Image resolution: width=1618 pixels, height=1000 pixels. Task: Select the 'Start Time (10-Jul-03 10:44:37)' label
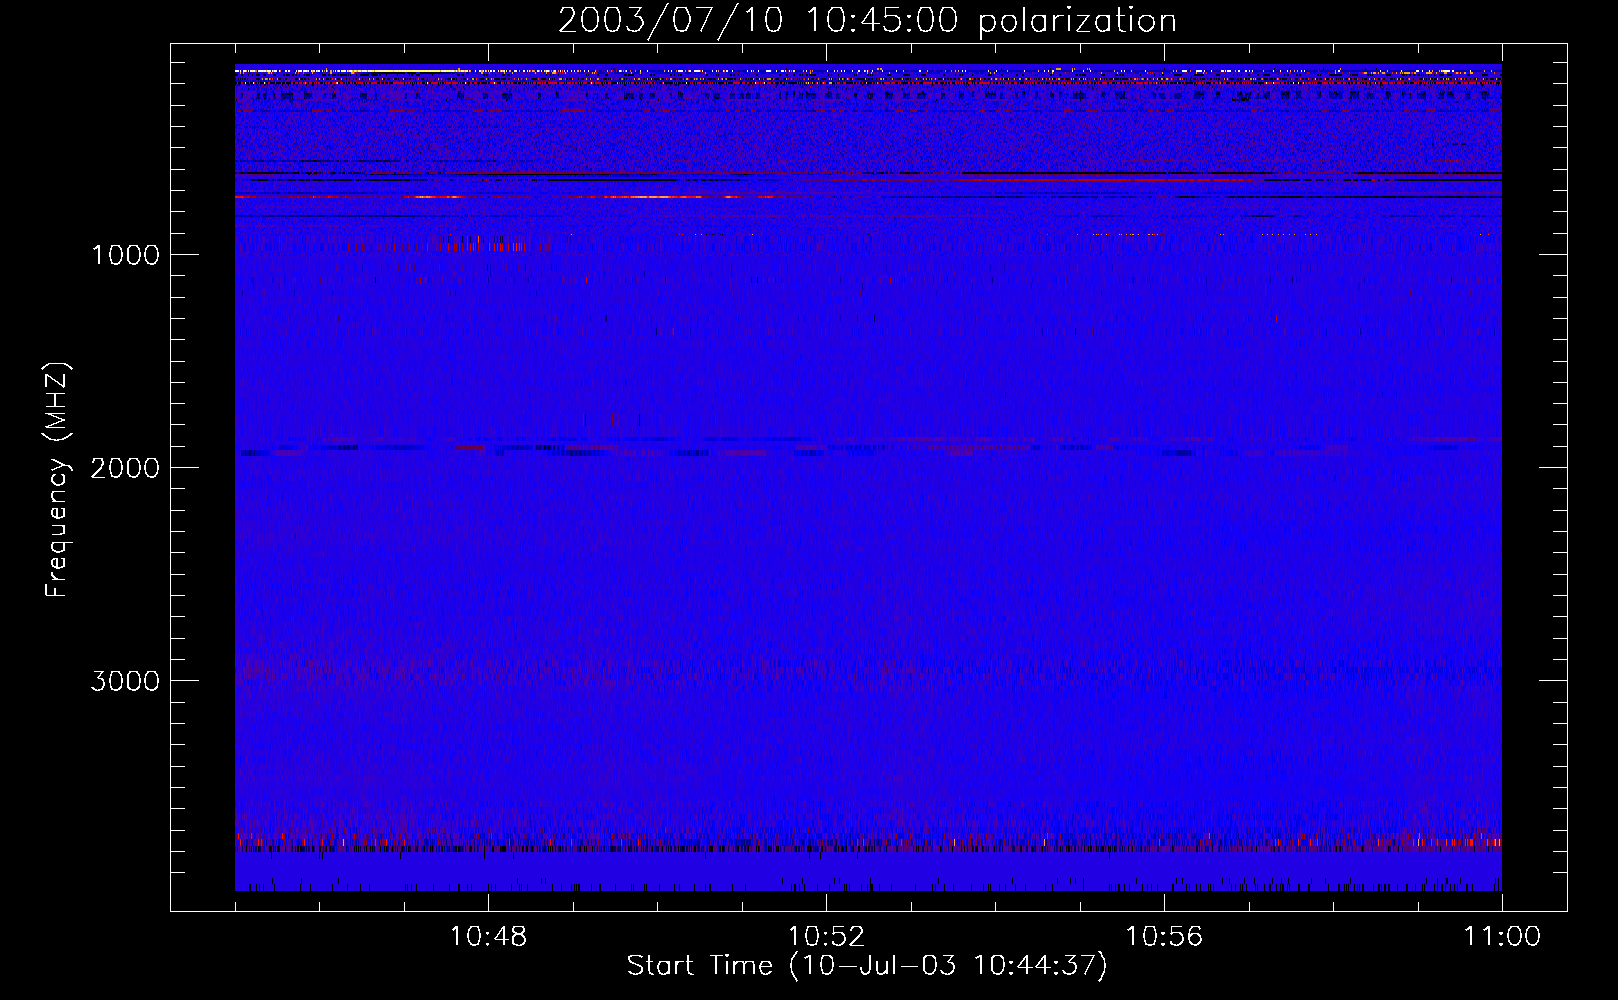(x=867, y=966)
